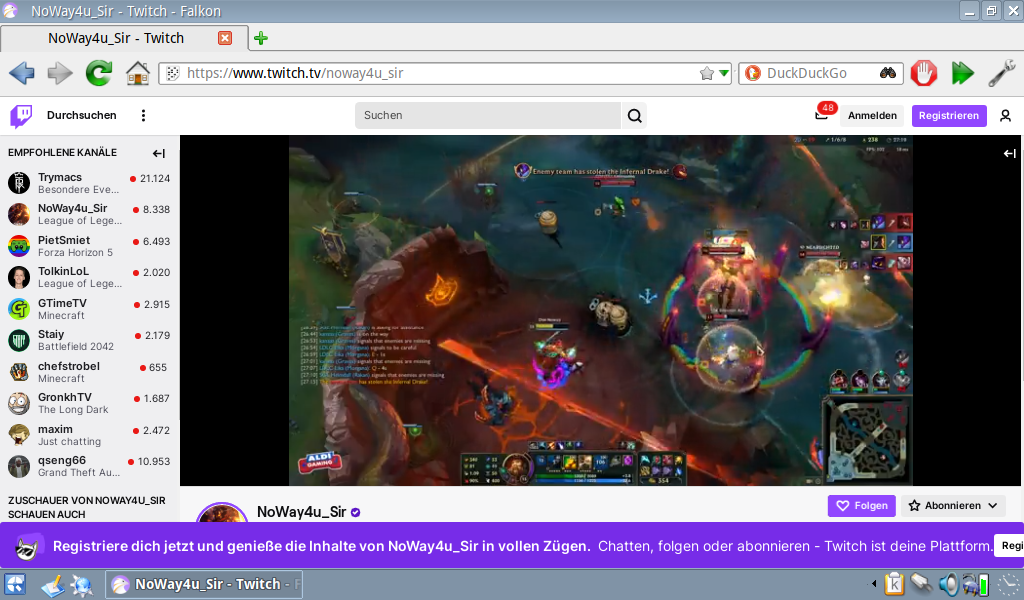Click the clipboard tray icon

(x=894, y=584)
